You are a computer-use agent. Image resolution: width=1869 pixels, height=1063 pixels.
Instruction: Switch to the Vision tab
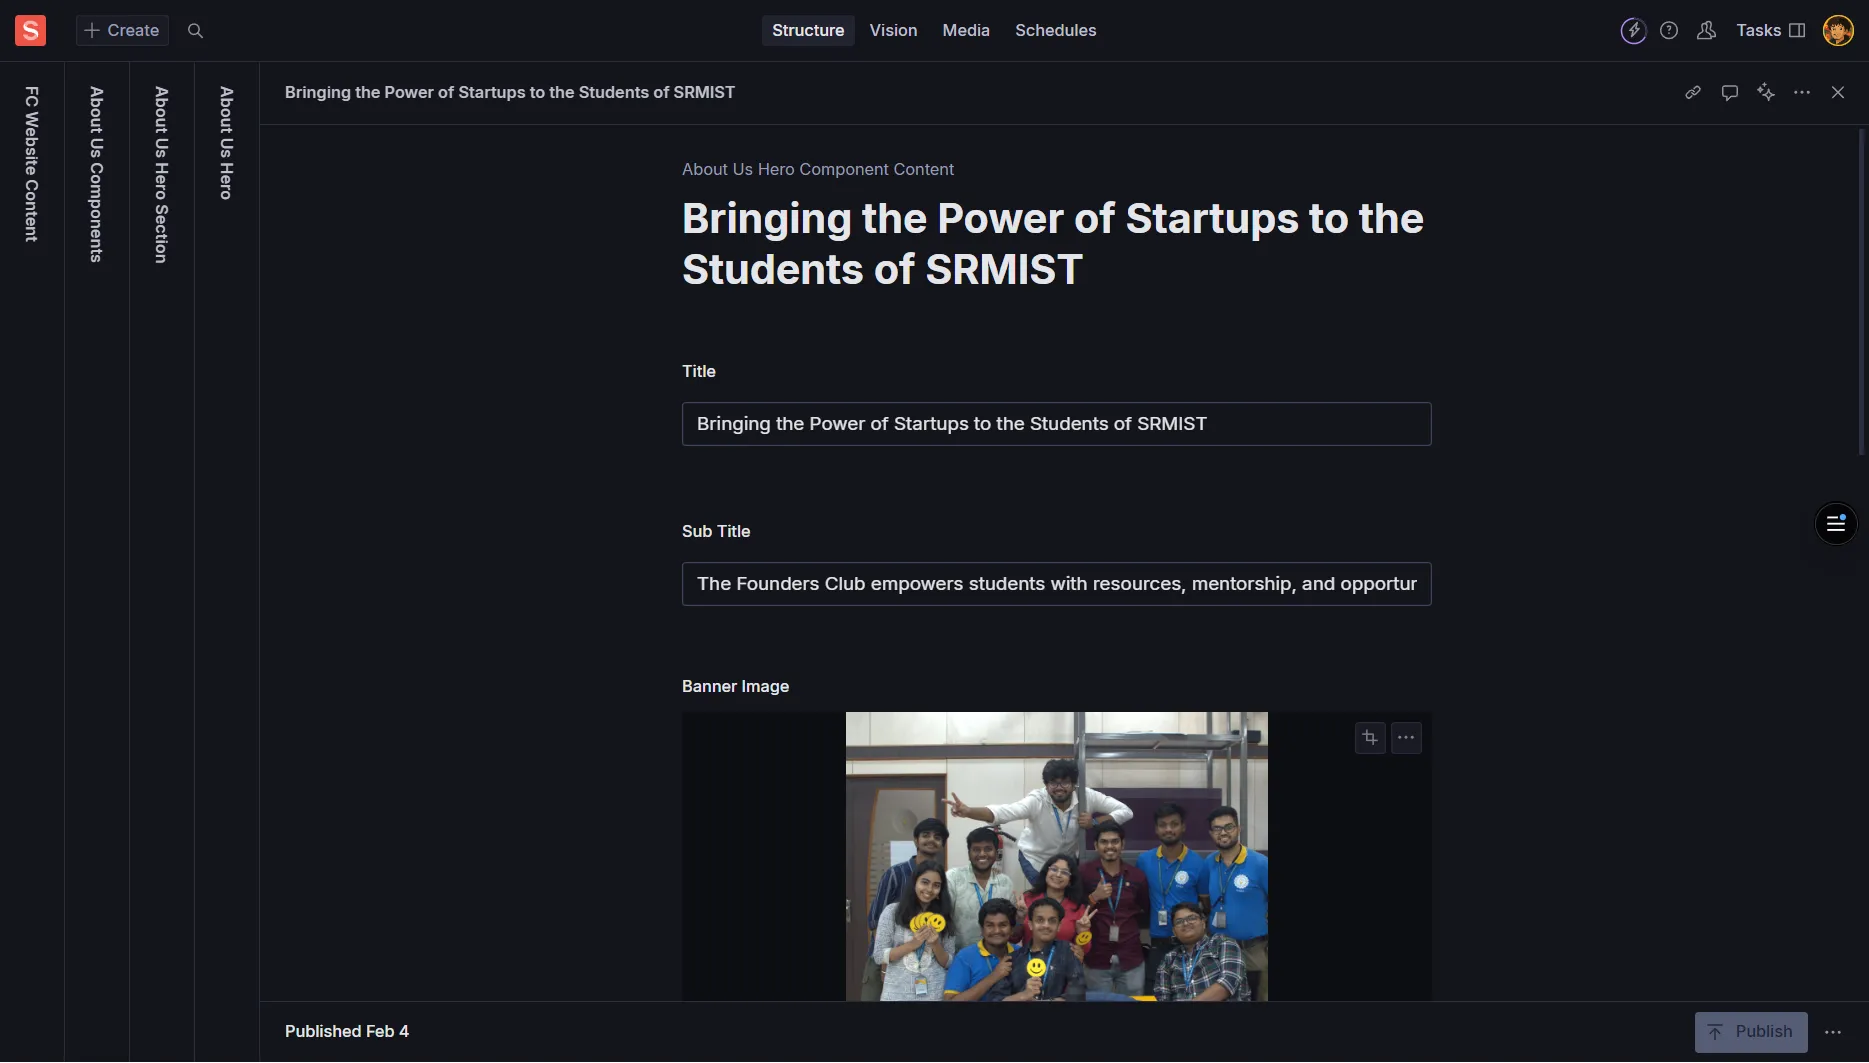pyautogui.click(x=893, y=31)
